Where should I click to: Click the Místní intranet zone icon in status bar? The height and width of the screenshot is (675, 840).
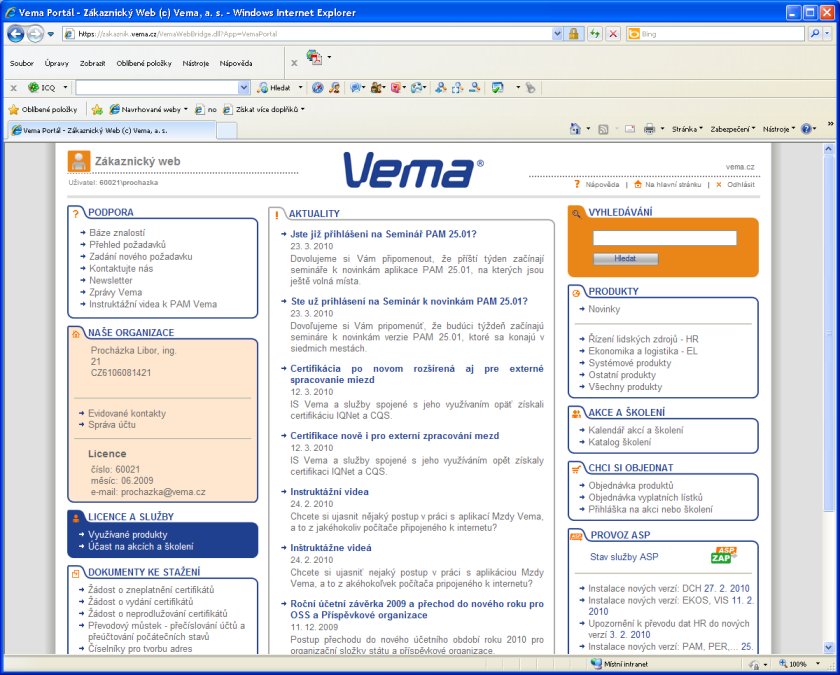[596, 664]
